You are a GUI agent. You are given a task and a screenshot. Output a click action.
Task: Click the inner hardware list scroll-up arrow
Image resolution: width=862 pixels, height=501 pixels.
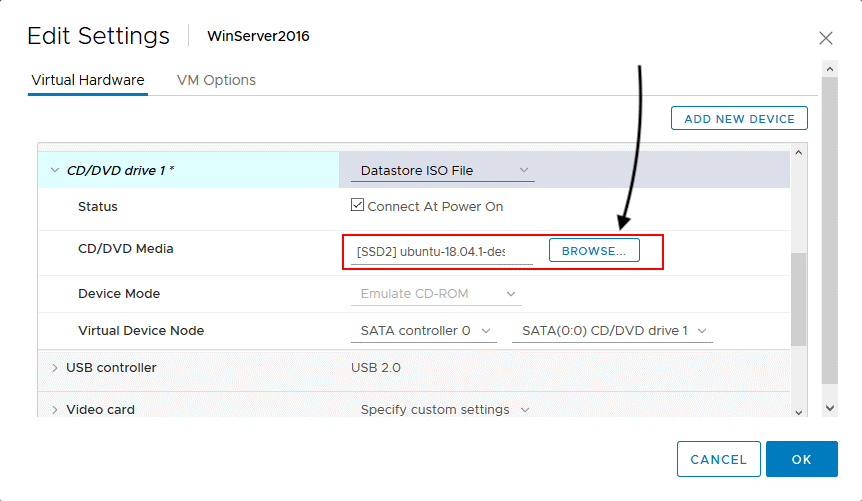(797, 152)
